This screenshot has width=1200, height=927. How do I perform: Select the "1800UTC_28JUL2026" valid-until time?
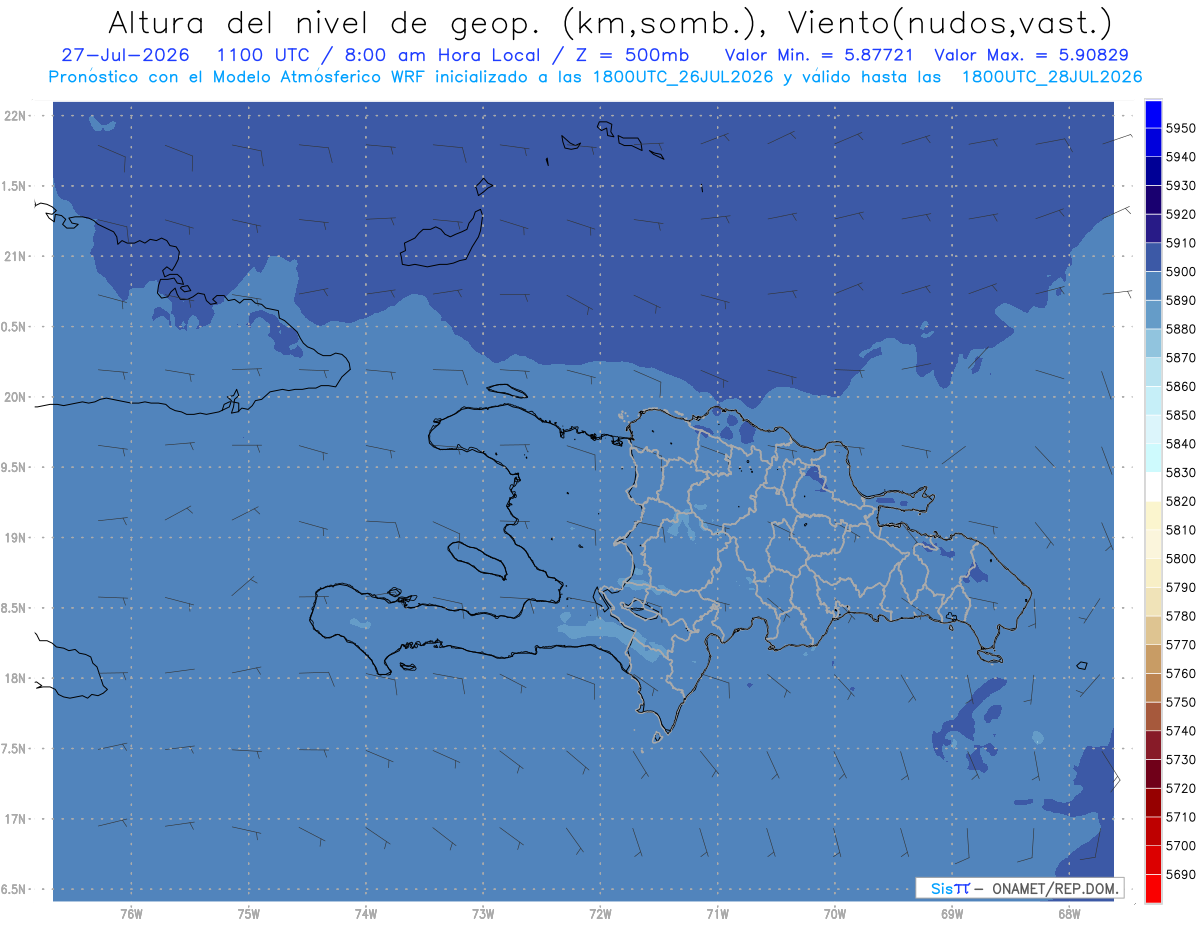(1052, 77)
